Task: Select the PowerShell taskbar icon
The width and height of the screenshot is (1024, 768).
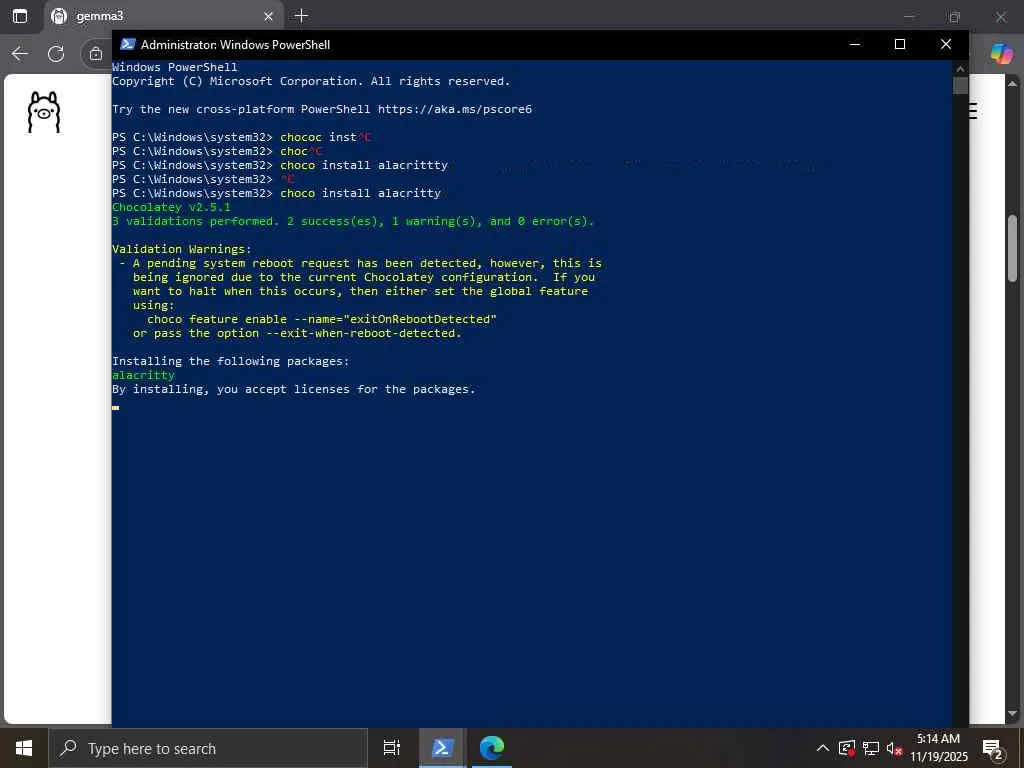Action: (441, 748)
